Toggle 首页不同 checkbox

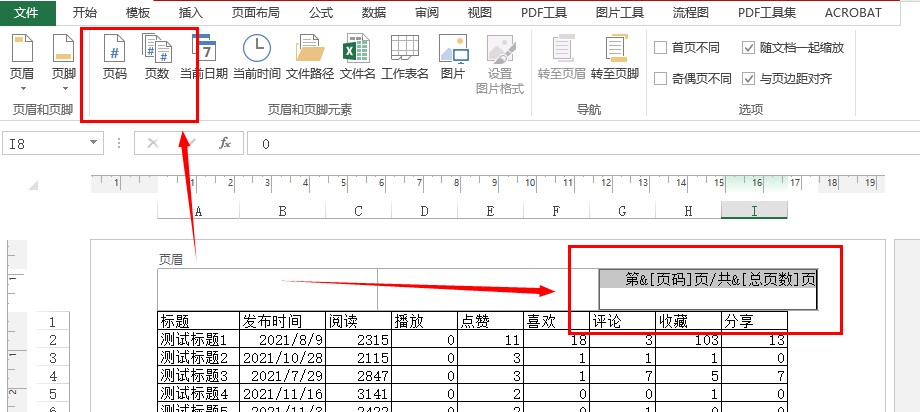(661, 48)
